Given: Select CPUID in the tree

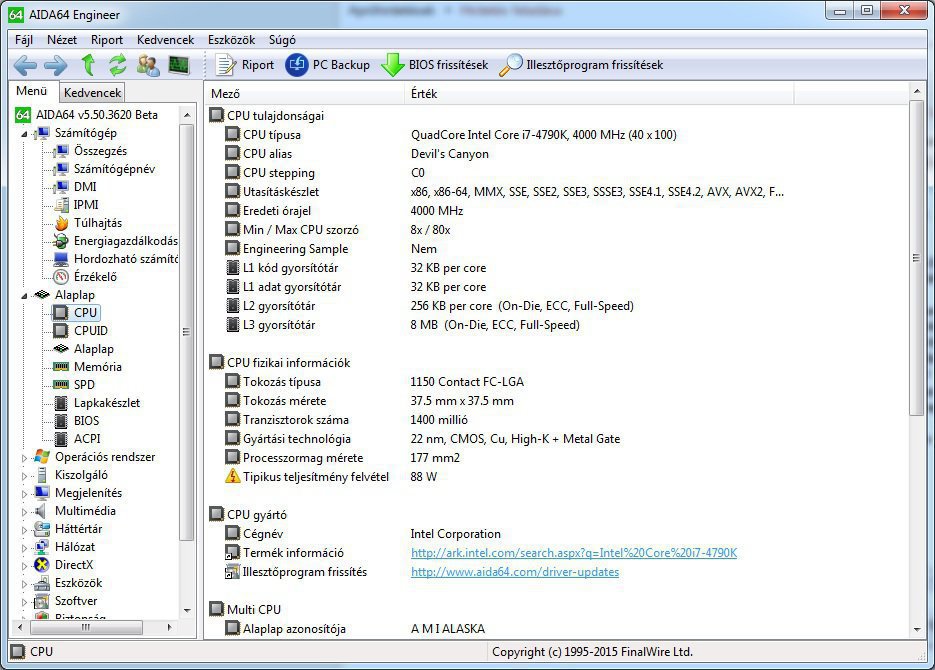Looking at the screenshot, I should [91, 330].
